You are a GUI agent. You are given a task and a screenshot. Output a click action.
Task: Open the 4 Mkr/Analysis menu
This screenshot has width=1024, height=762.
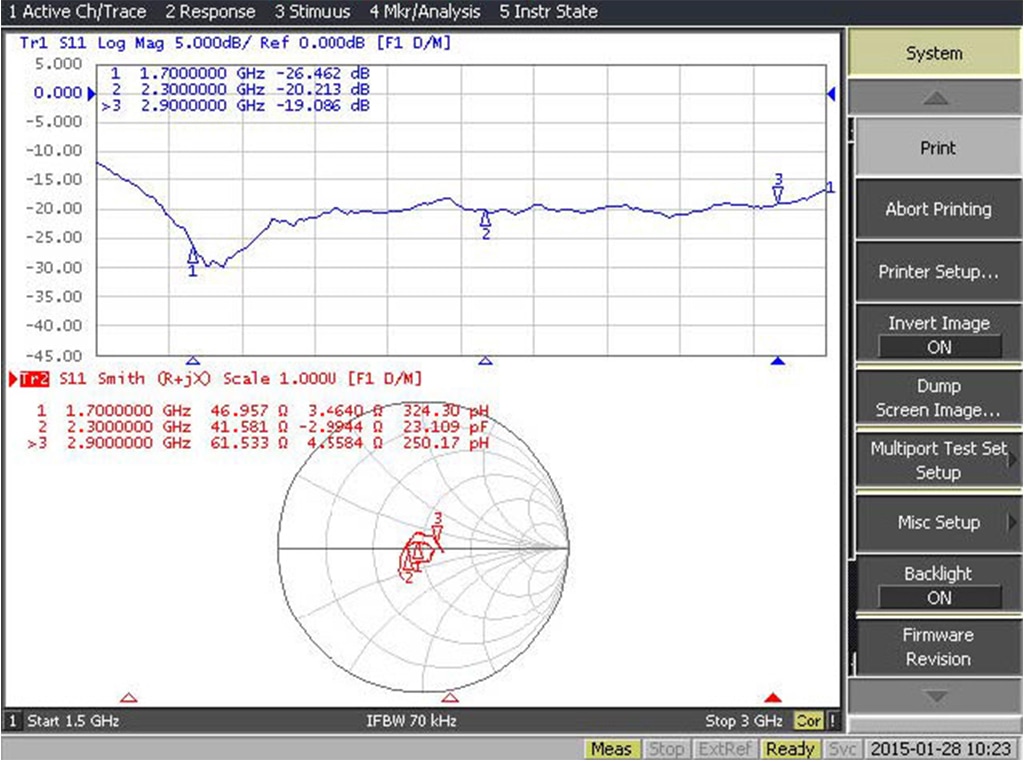pyautogui.click(x=424, y=12)
